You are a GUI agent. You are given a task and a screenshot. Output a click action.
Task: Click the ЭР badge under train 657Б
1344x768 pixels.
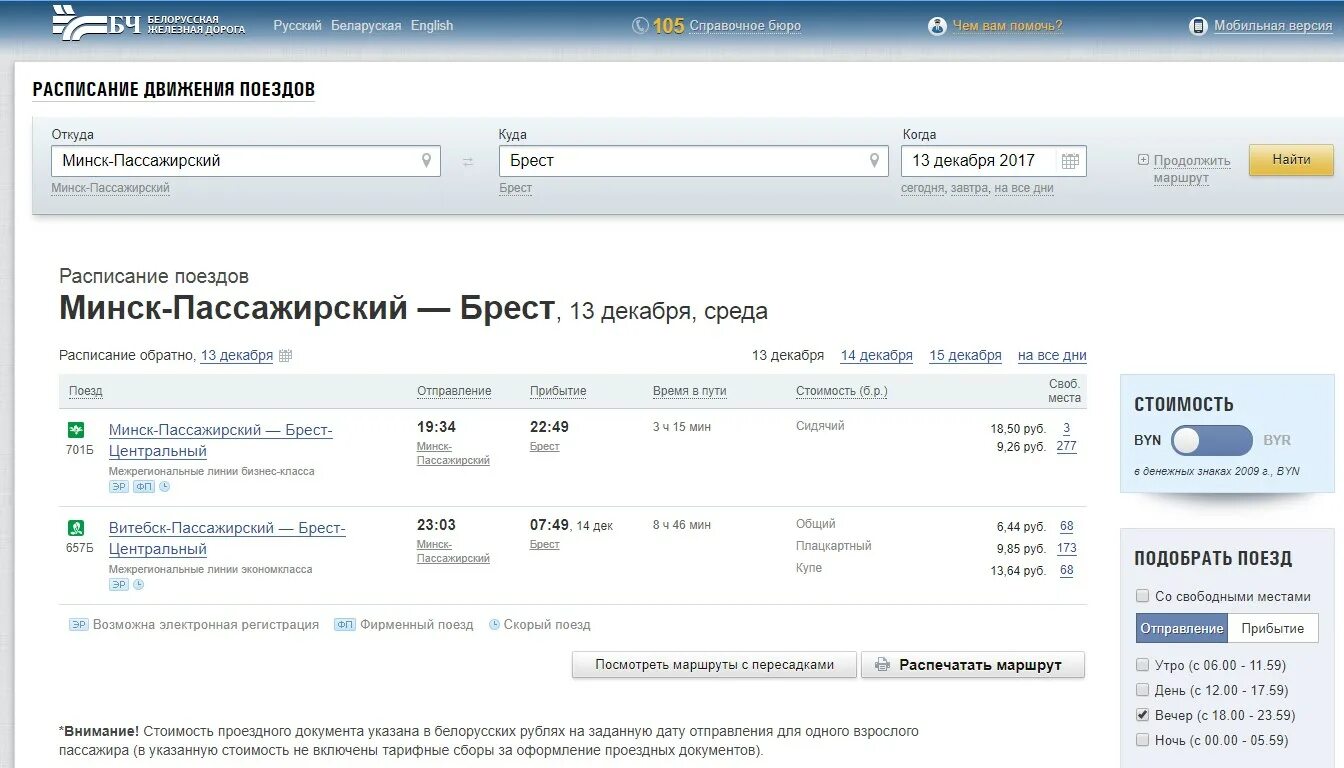point(119,585)
